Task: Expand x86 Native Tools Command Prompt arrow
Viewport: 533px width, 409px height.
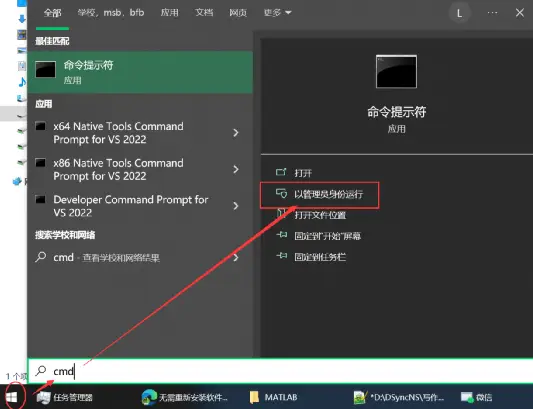Action: pos(236,169)
